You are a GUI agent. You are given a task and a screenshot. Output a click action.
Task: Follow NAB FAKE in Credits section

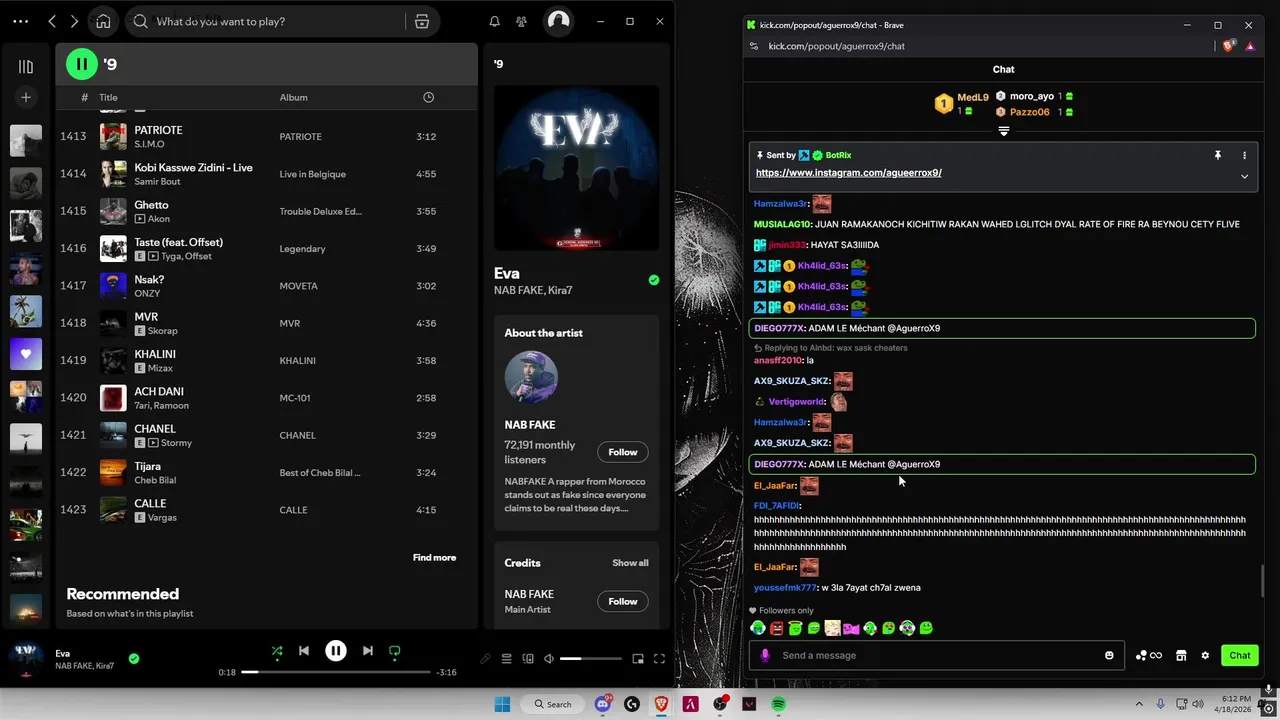point(622,601)
